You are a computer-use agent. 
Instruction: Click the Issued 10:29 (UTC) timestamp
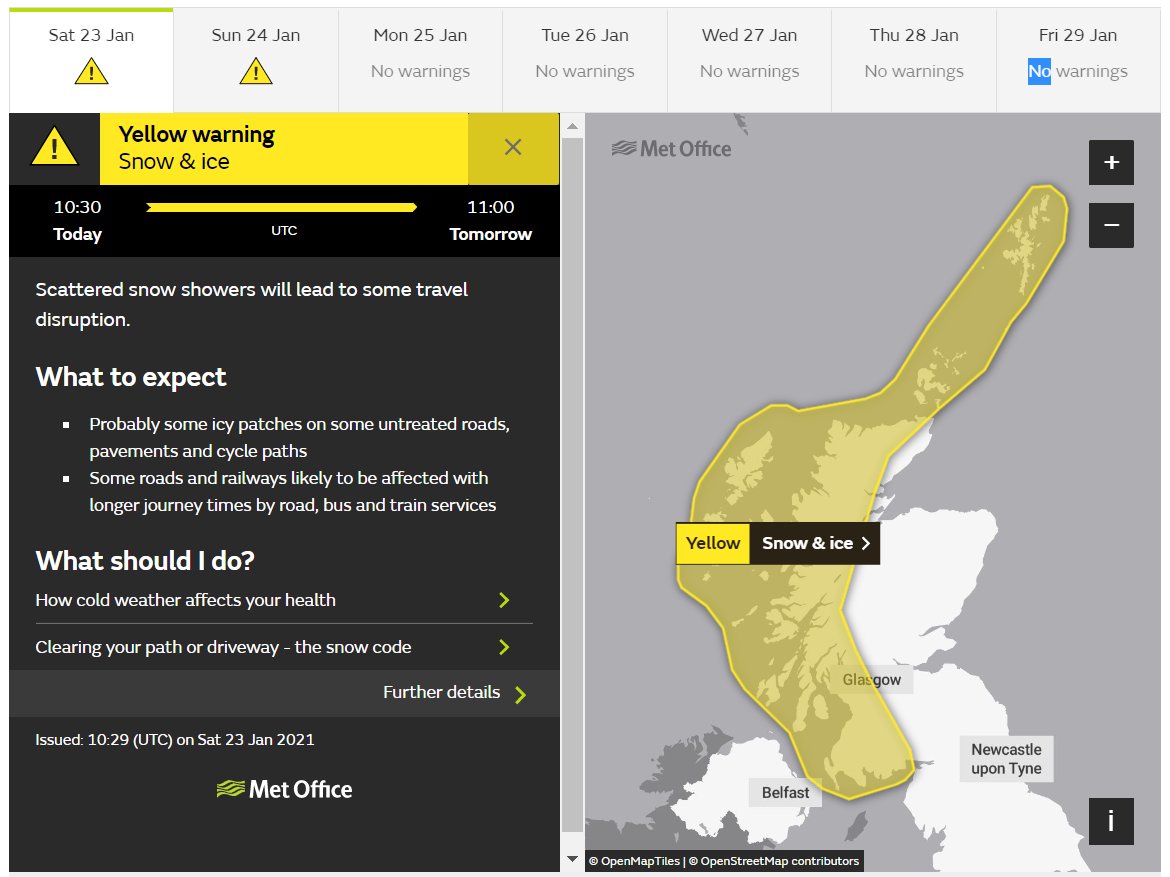coord(175,740)
